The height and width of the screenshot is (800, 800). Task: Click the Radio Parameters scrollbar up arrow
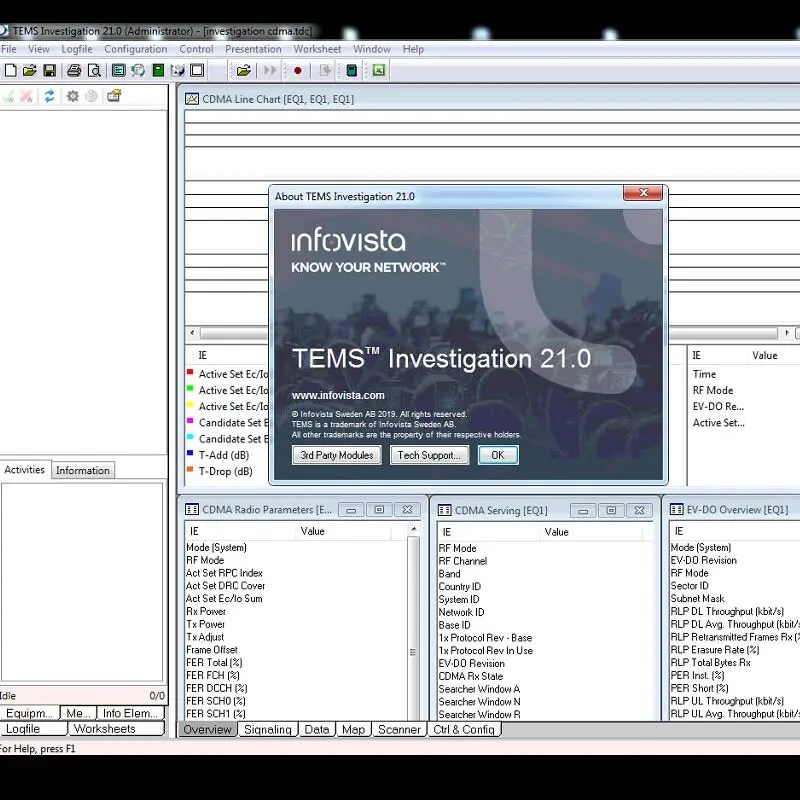413,529
